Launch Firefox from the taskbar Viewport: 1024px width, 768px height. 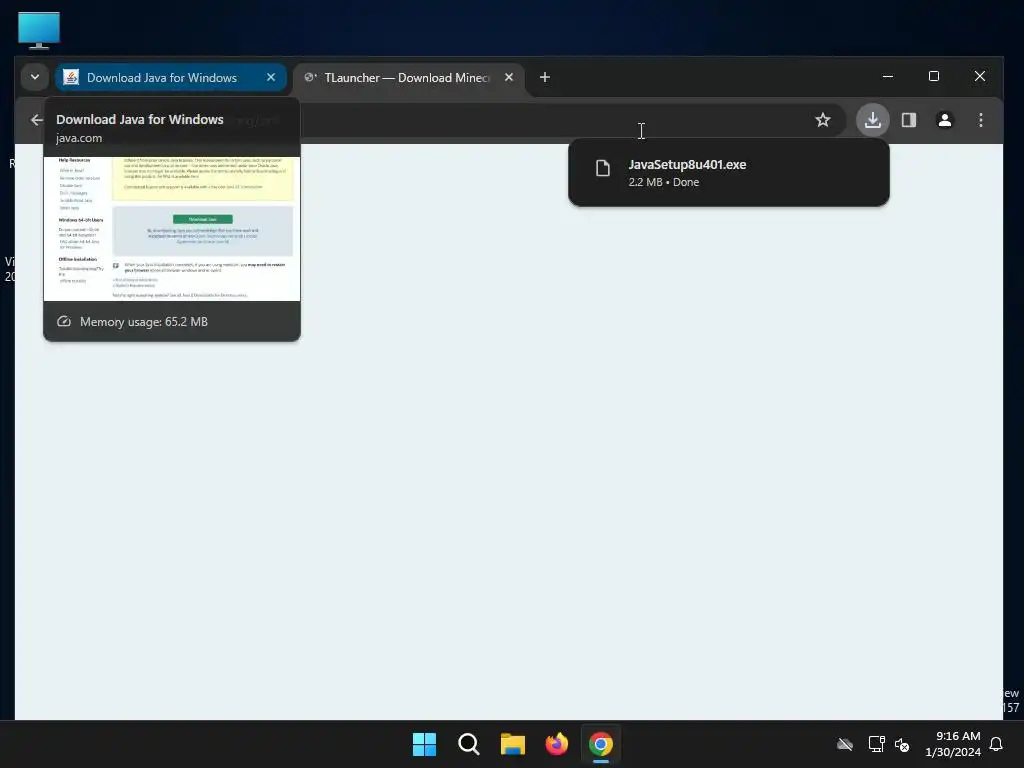(556, 744)
